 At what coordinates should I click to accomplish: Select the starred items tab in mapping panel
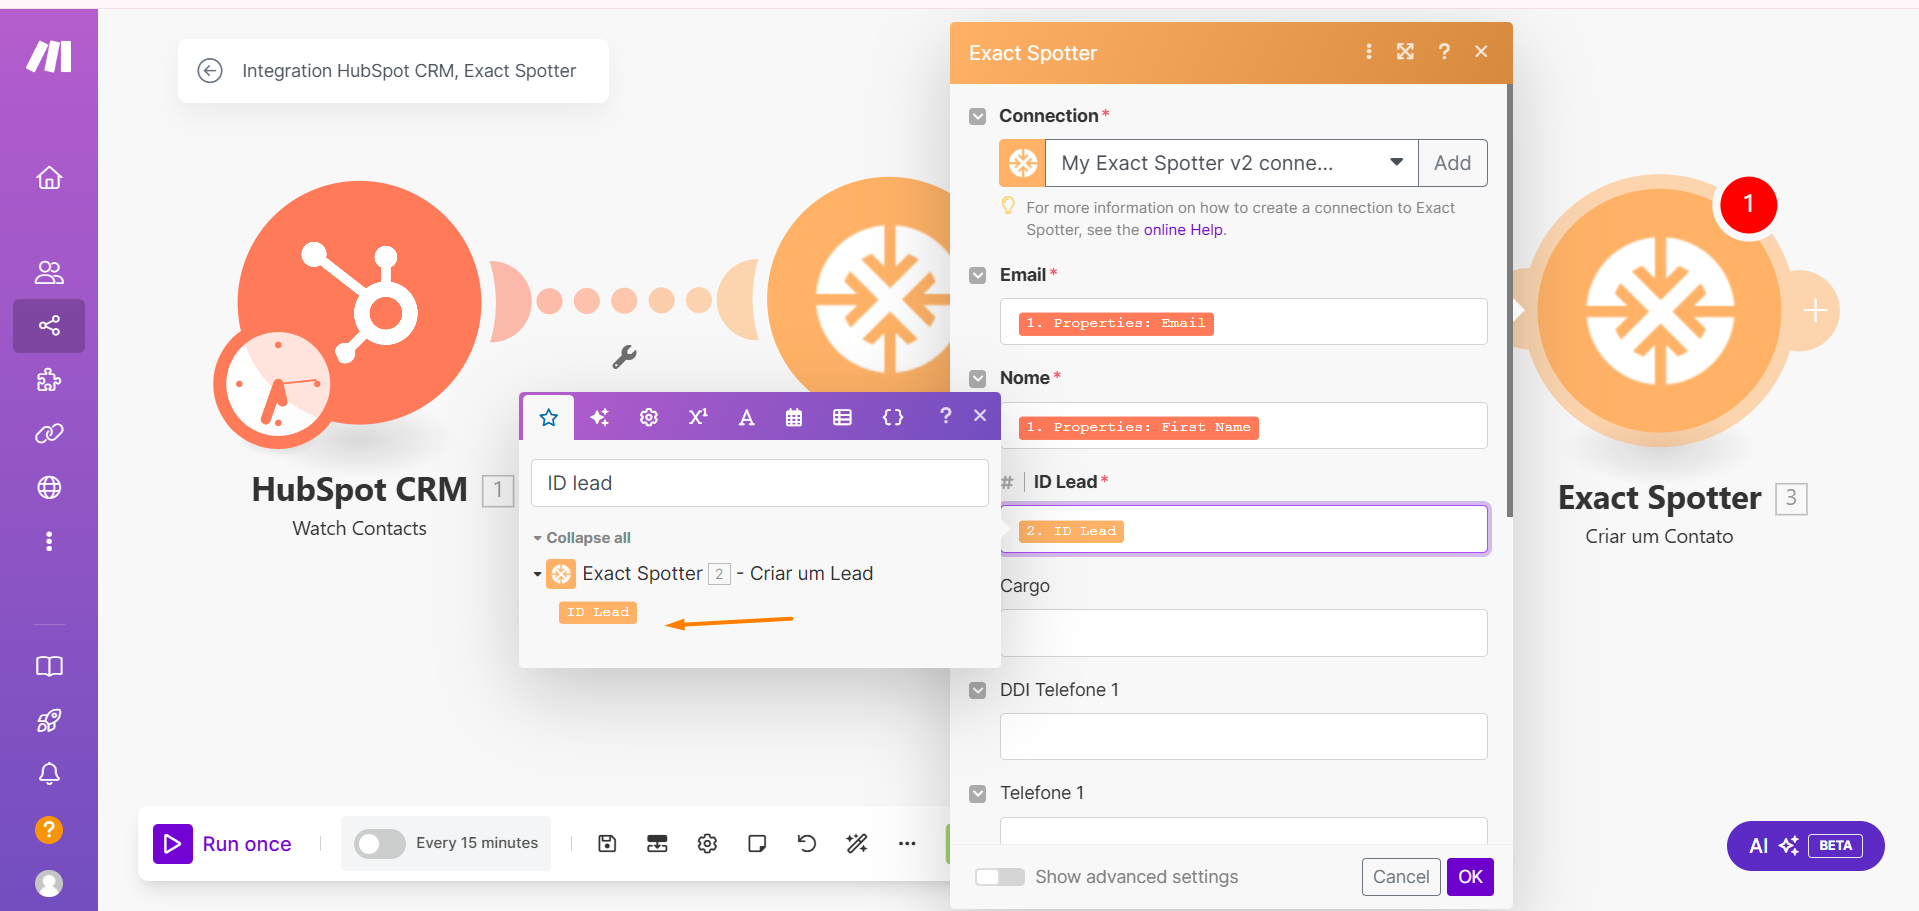548,417
